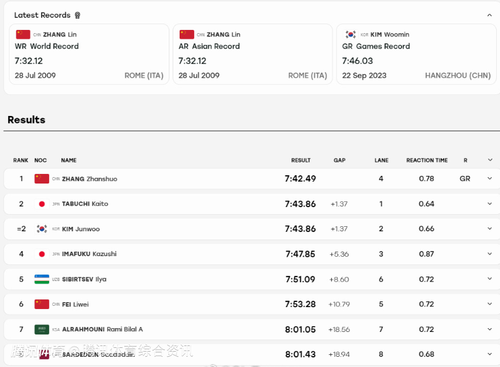Expand the 8:01.43 result row

(489, 354)
